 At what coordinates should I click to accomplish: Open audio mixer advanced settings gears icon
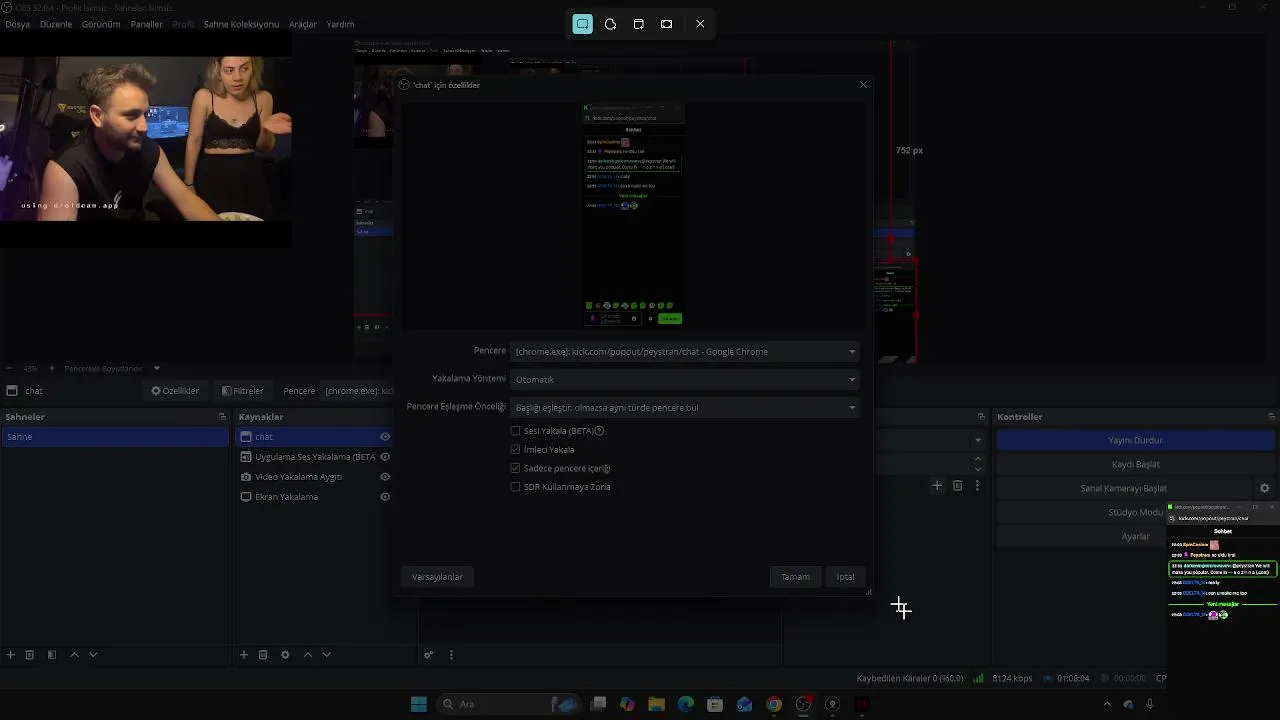tap(428, 655)
